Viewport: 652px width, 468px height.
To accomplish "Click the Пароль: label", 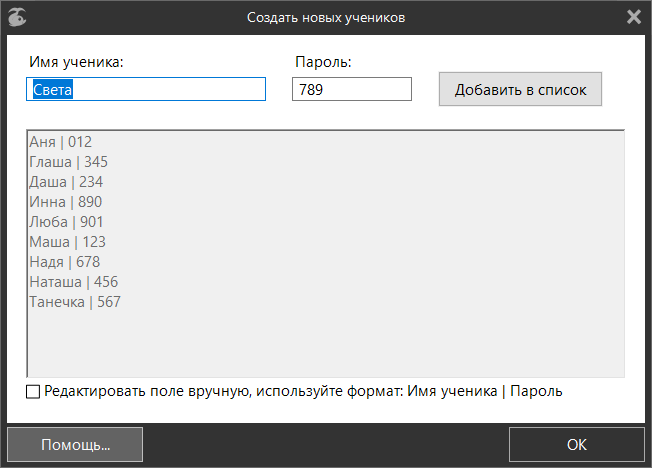I will click(324, 62).
